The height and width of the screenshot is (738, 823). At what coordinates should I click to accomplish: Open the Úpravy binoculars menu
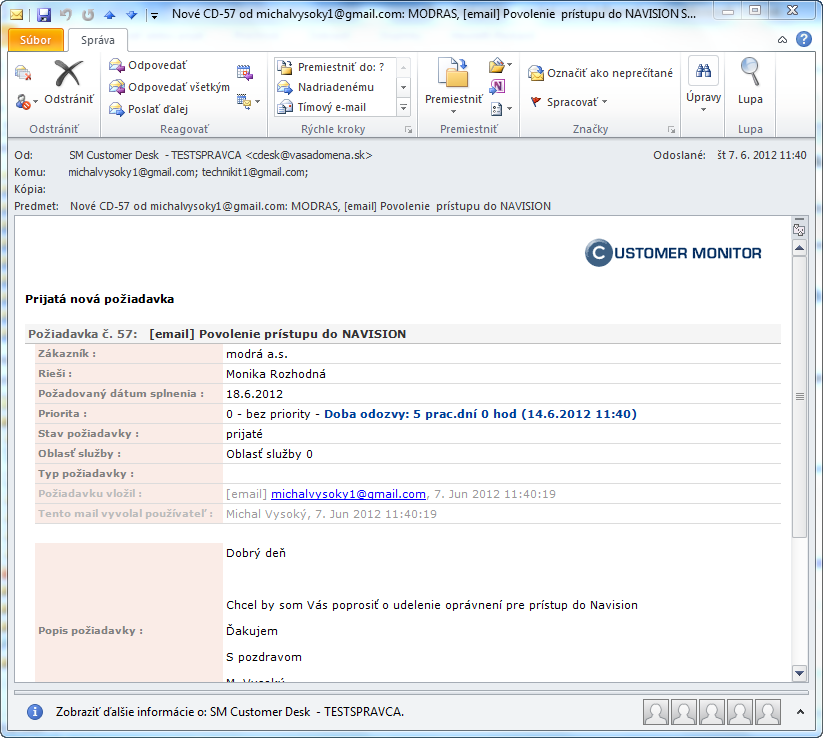pos(703,85)
